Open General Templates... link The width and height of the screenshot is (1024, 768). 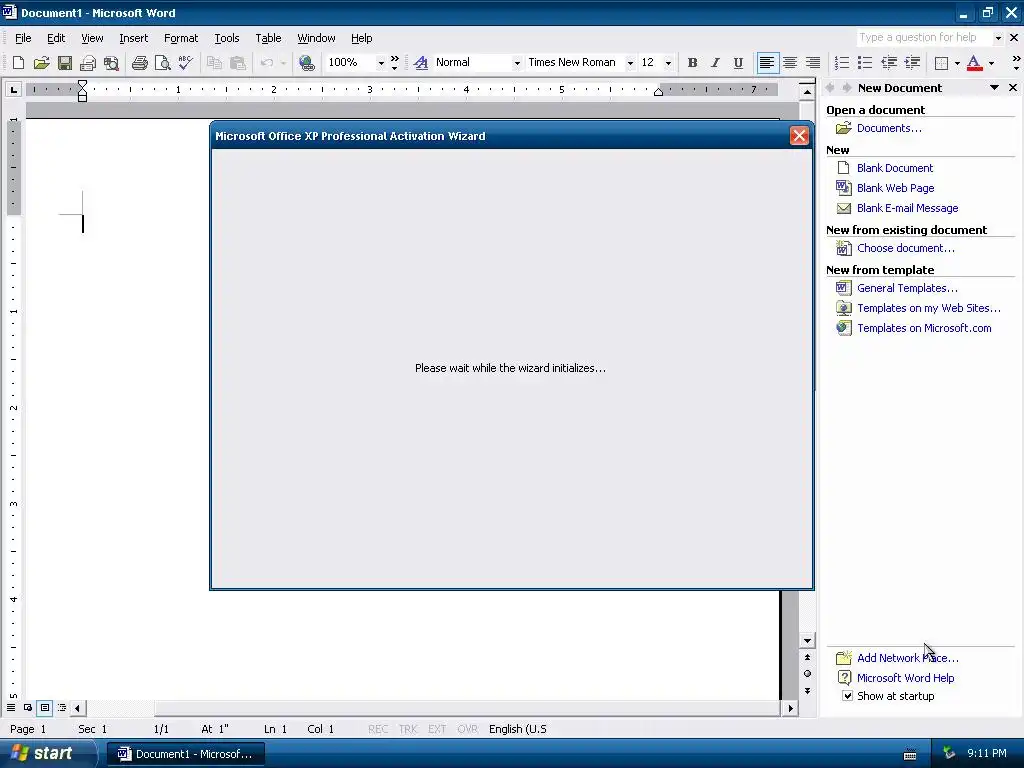(x=907, y=288)
